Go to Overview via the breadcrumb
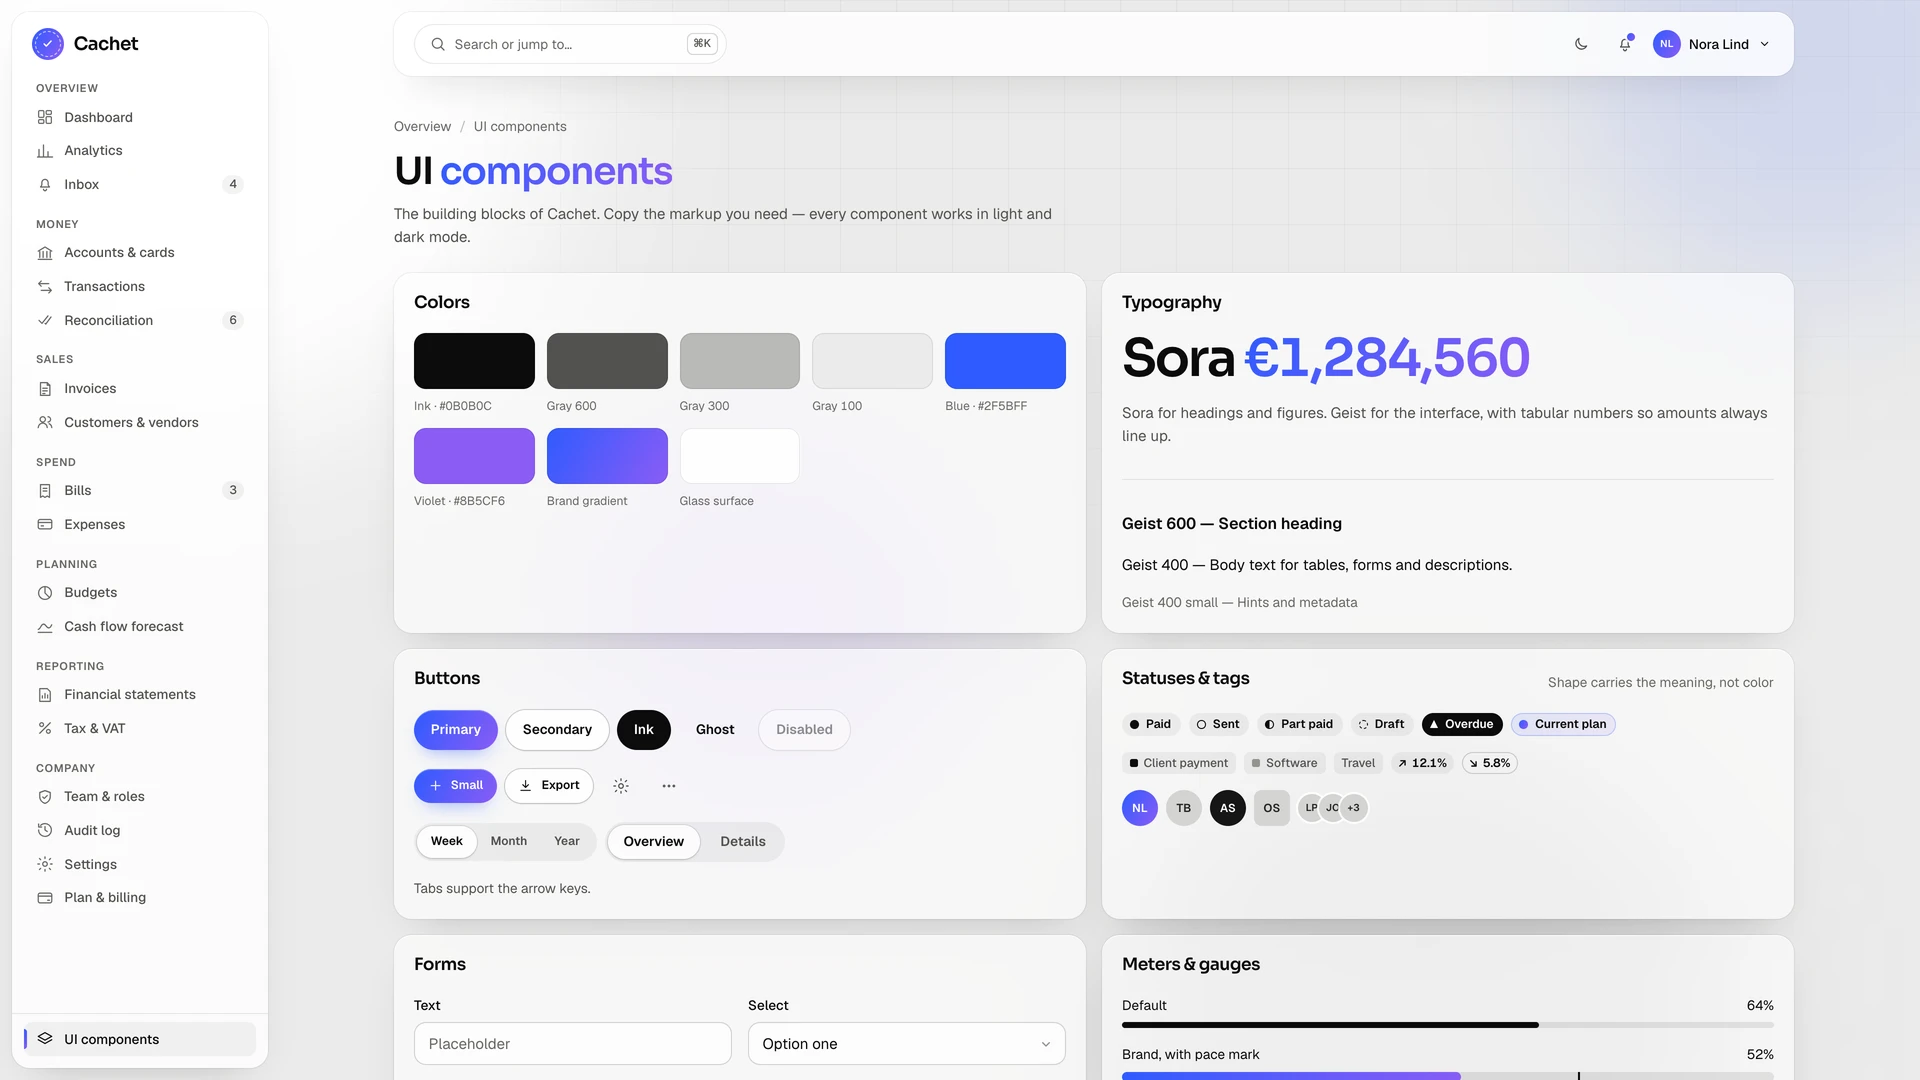The width and height of the screenshot is (1920, 1080). coord(422,127)
